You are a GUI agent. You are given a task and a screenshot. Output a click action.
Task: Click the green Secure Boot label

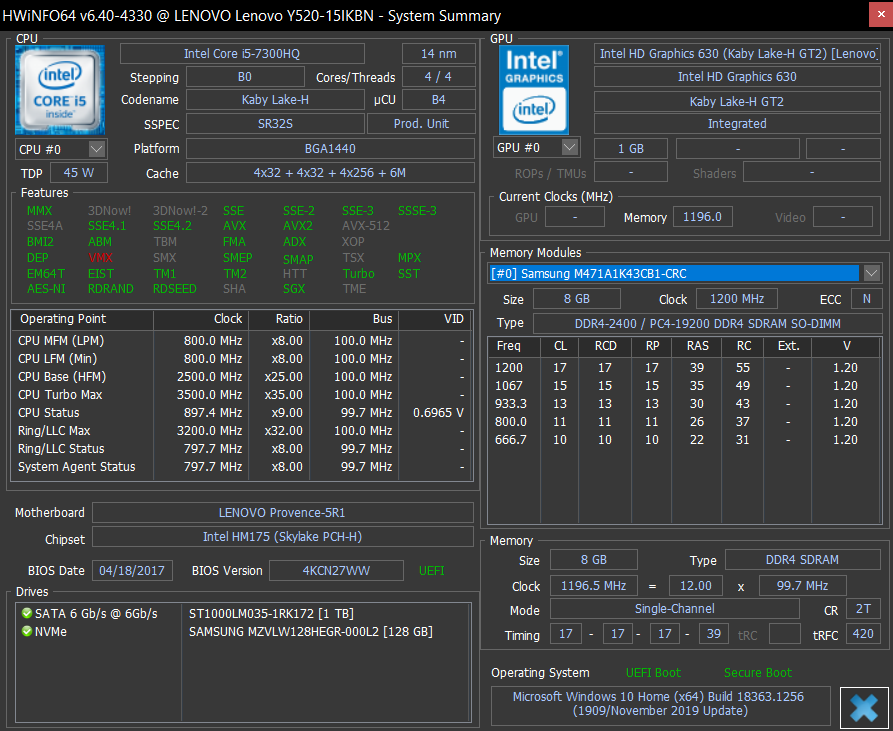click(x=757, y=672)
